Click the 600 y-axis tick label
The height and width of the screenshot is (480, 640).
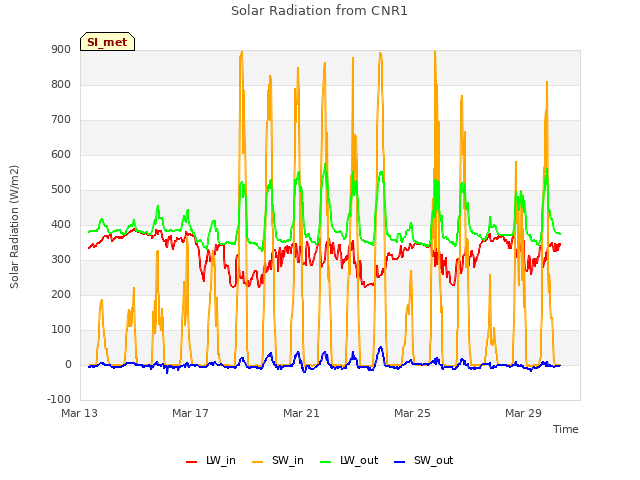pos(61,155)
